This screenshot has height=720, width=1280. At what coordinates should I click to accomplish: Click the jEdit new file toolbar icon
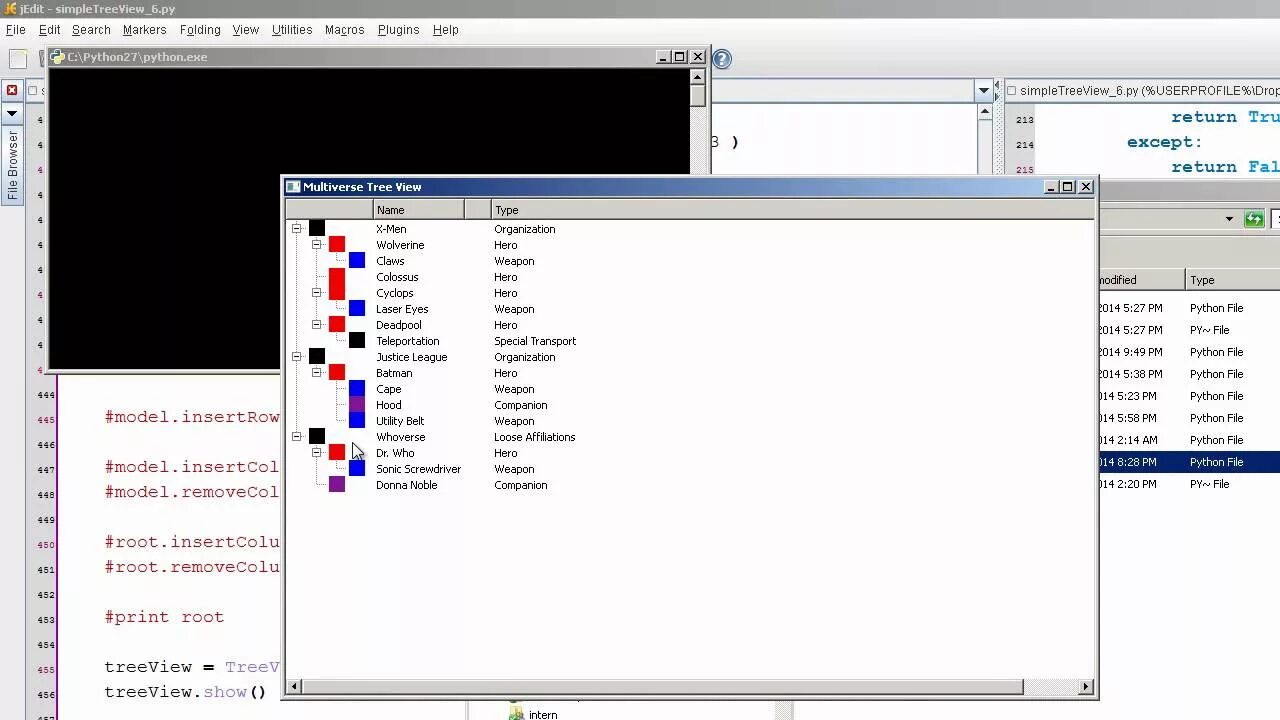[x=18, y=59]
